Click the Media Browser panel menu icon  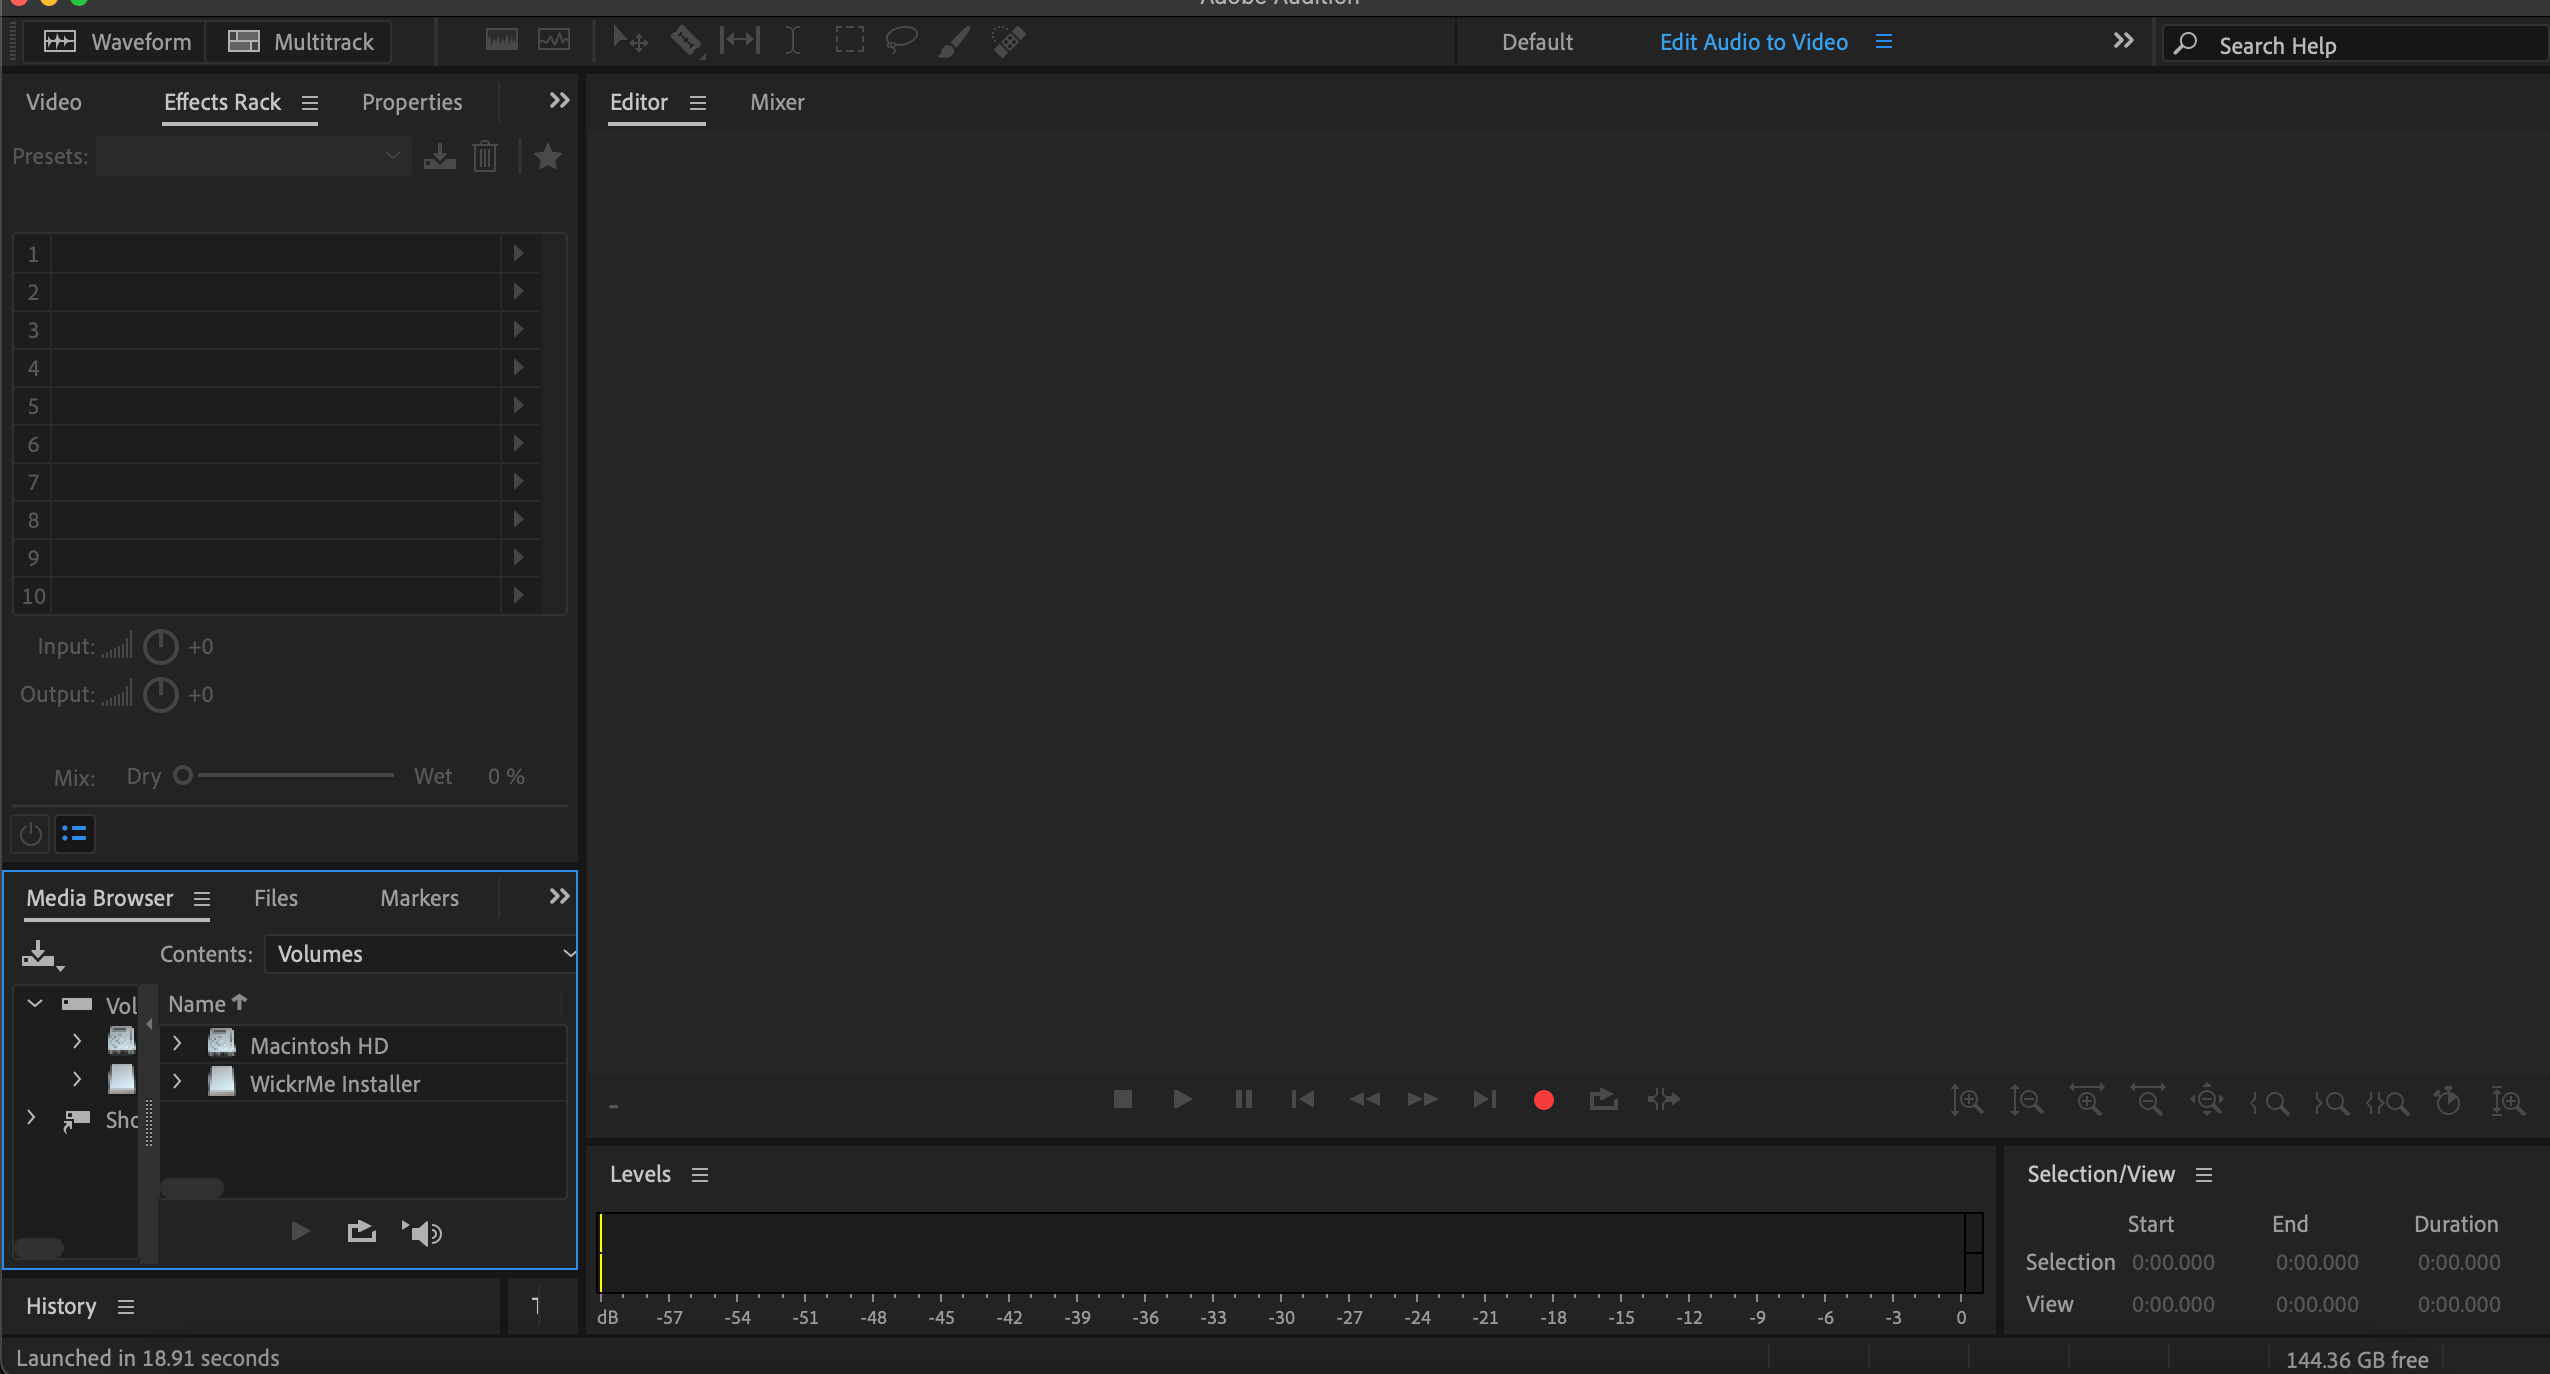point(203,897)
